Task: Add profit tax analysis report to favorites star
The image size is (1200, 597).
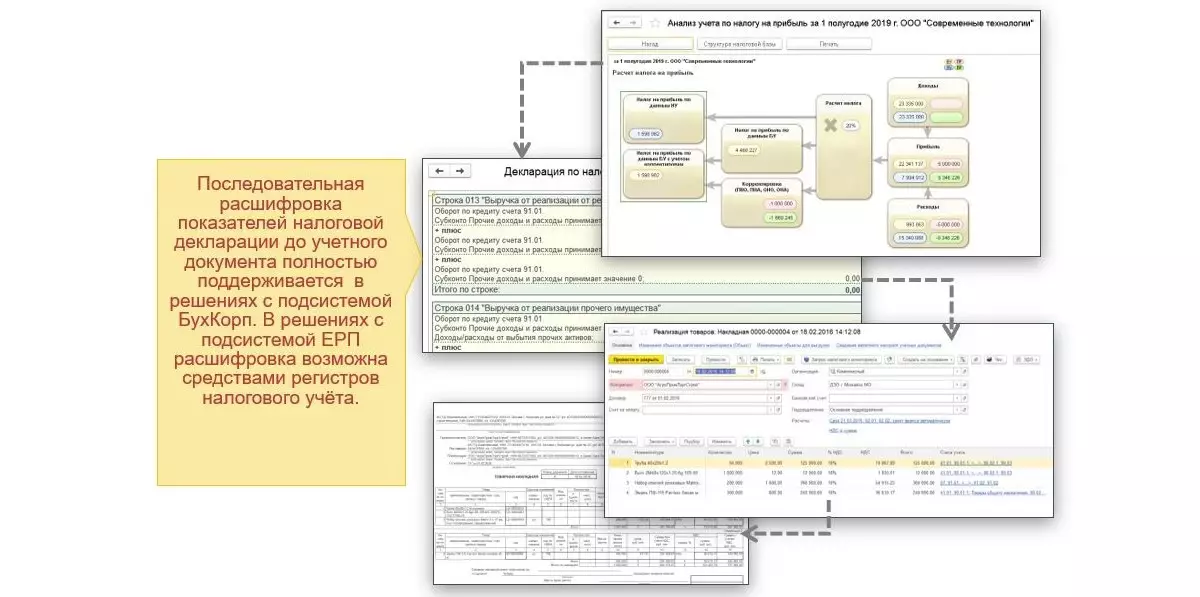Action: pos(655,22)
